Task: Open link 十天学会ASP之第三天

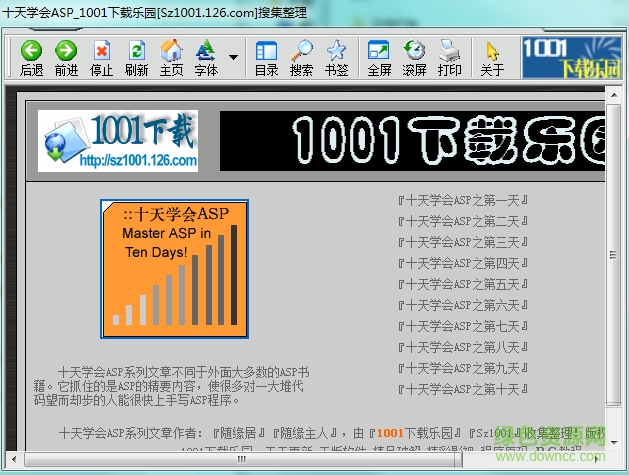Action: (x=463, y=242)
